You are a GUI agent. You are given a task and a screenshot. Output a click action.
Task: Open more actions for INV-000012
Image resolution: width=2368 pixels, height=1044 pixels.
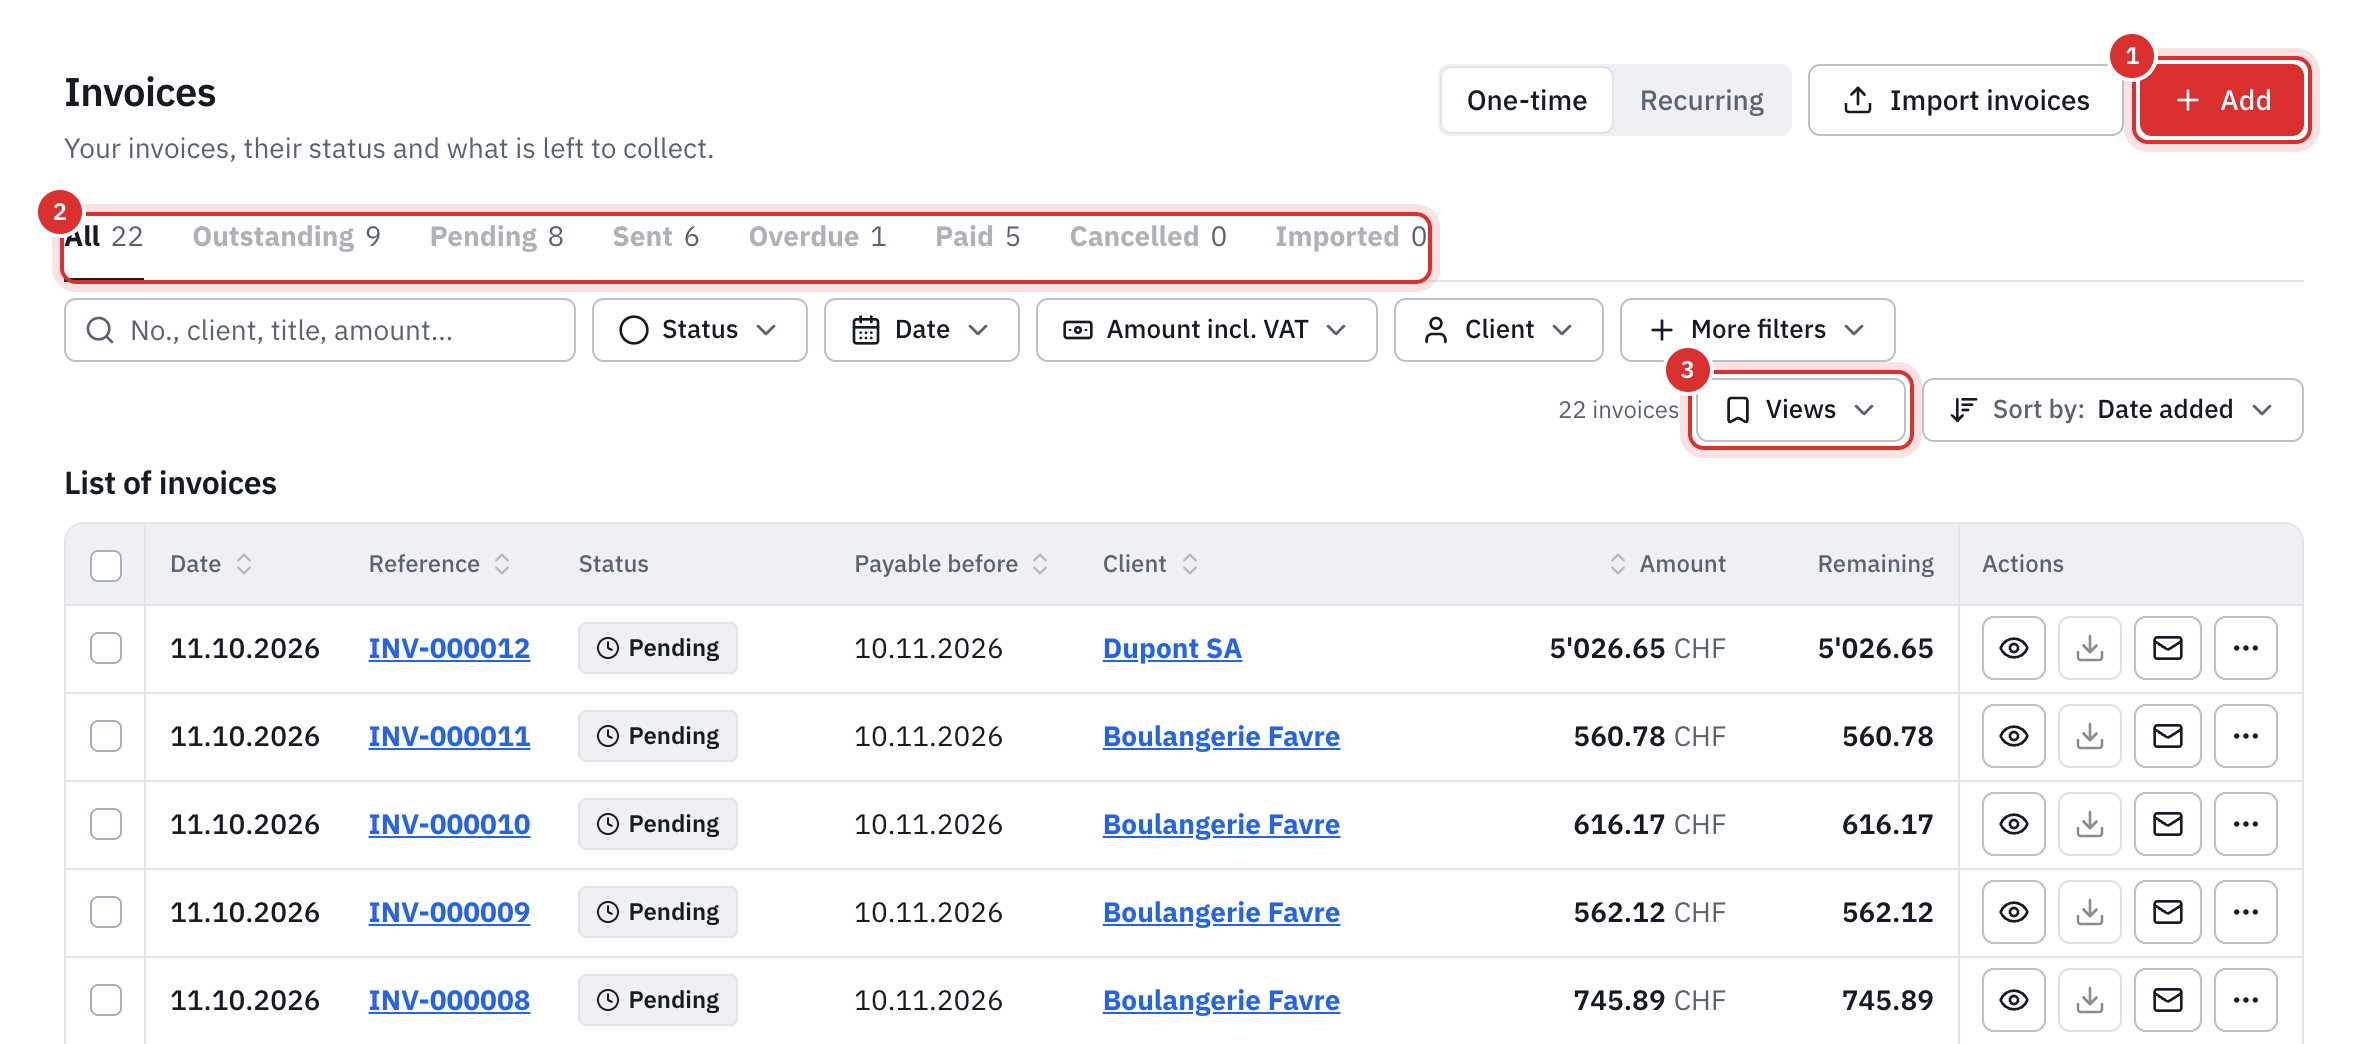tap(2245, 648)
